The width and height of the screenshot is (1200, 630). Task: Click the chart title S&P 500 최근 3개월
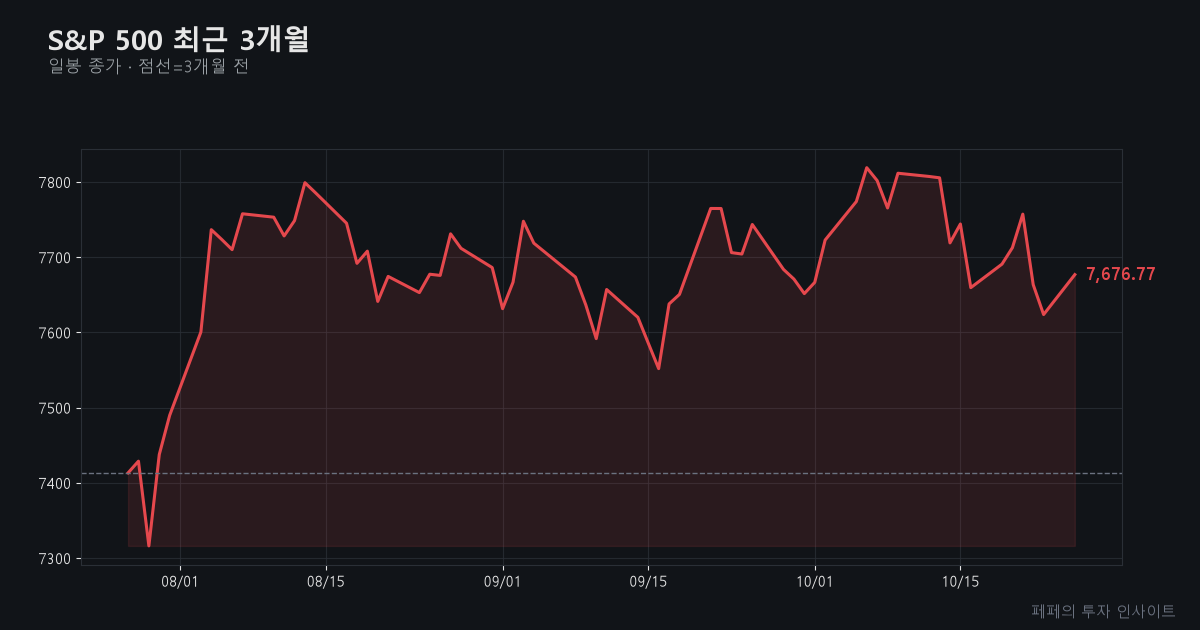pos(179,39)
